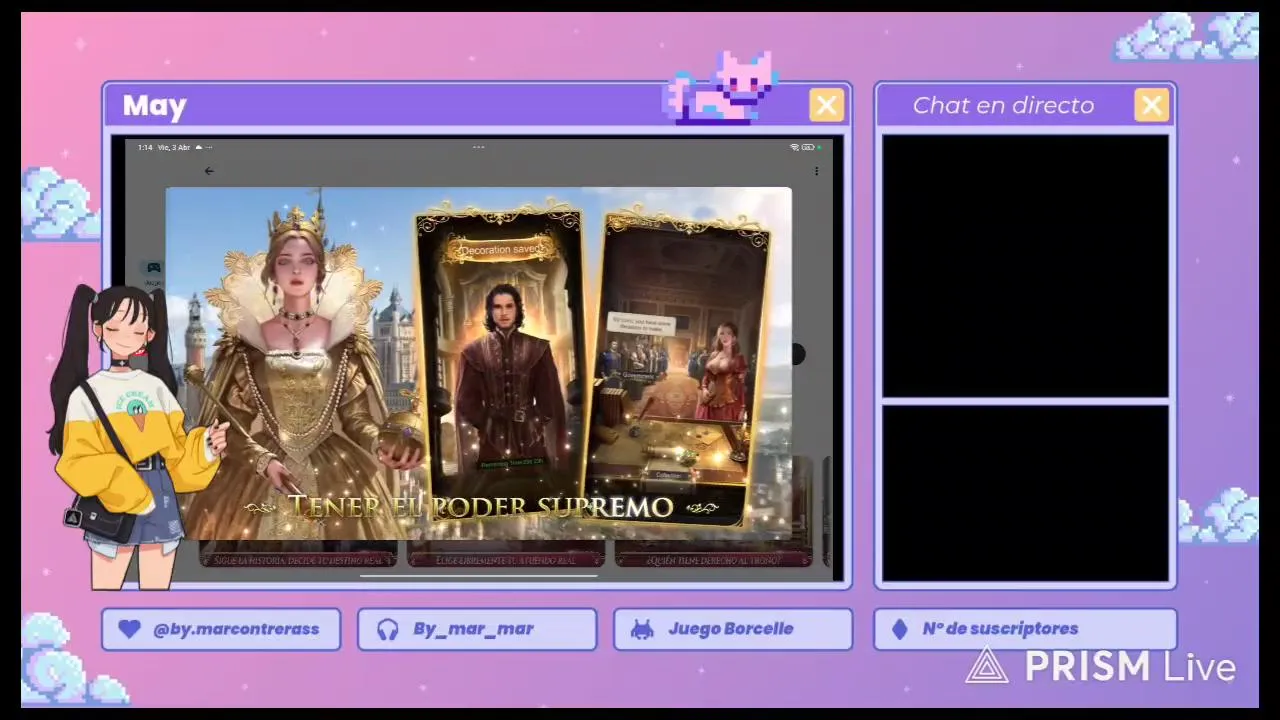Click the PRISM Live triangle logo
The width and height of the screenshot is (1280, 720).
coord(987,666)
